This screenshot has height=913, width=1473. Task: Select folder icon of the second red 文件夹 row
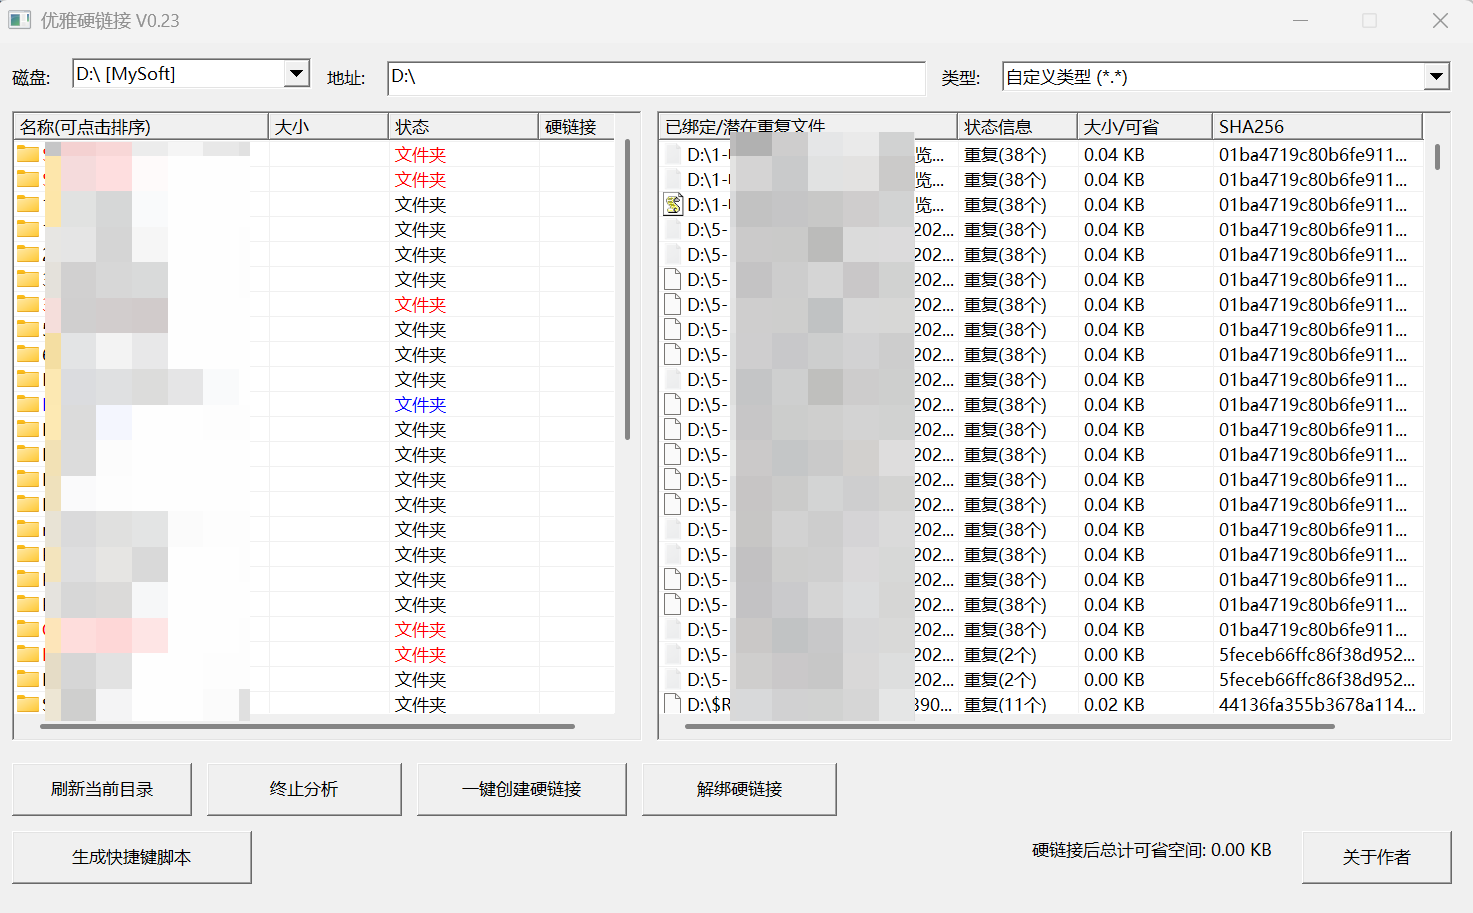(28, 179)
